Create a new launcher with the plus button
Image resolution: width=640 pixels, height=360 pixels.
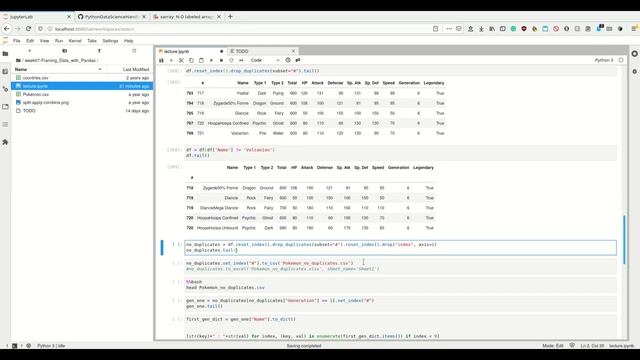pyautogui.click(x=29, y=51)
